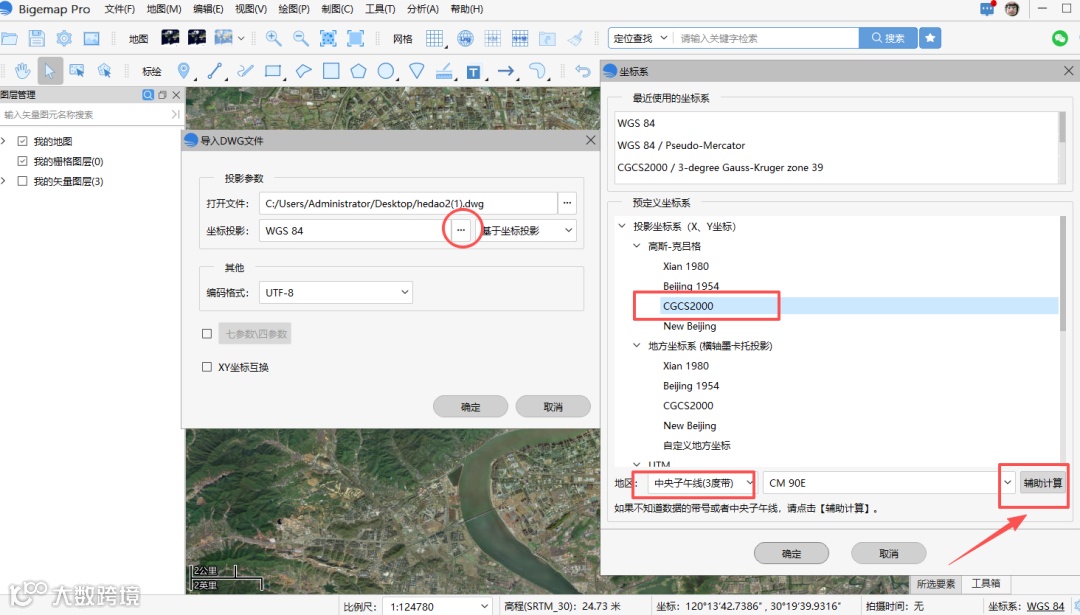Open the 定位查找 dropdown
Viewport: 1080px width, 615px height.
(640, 38)
